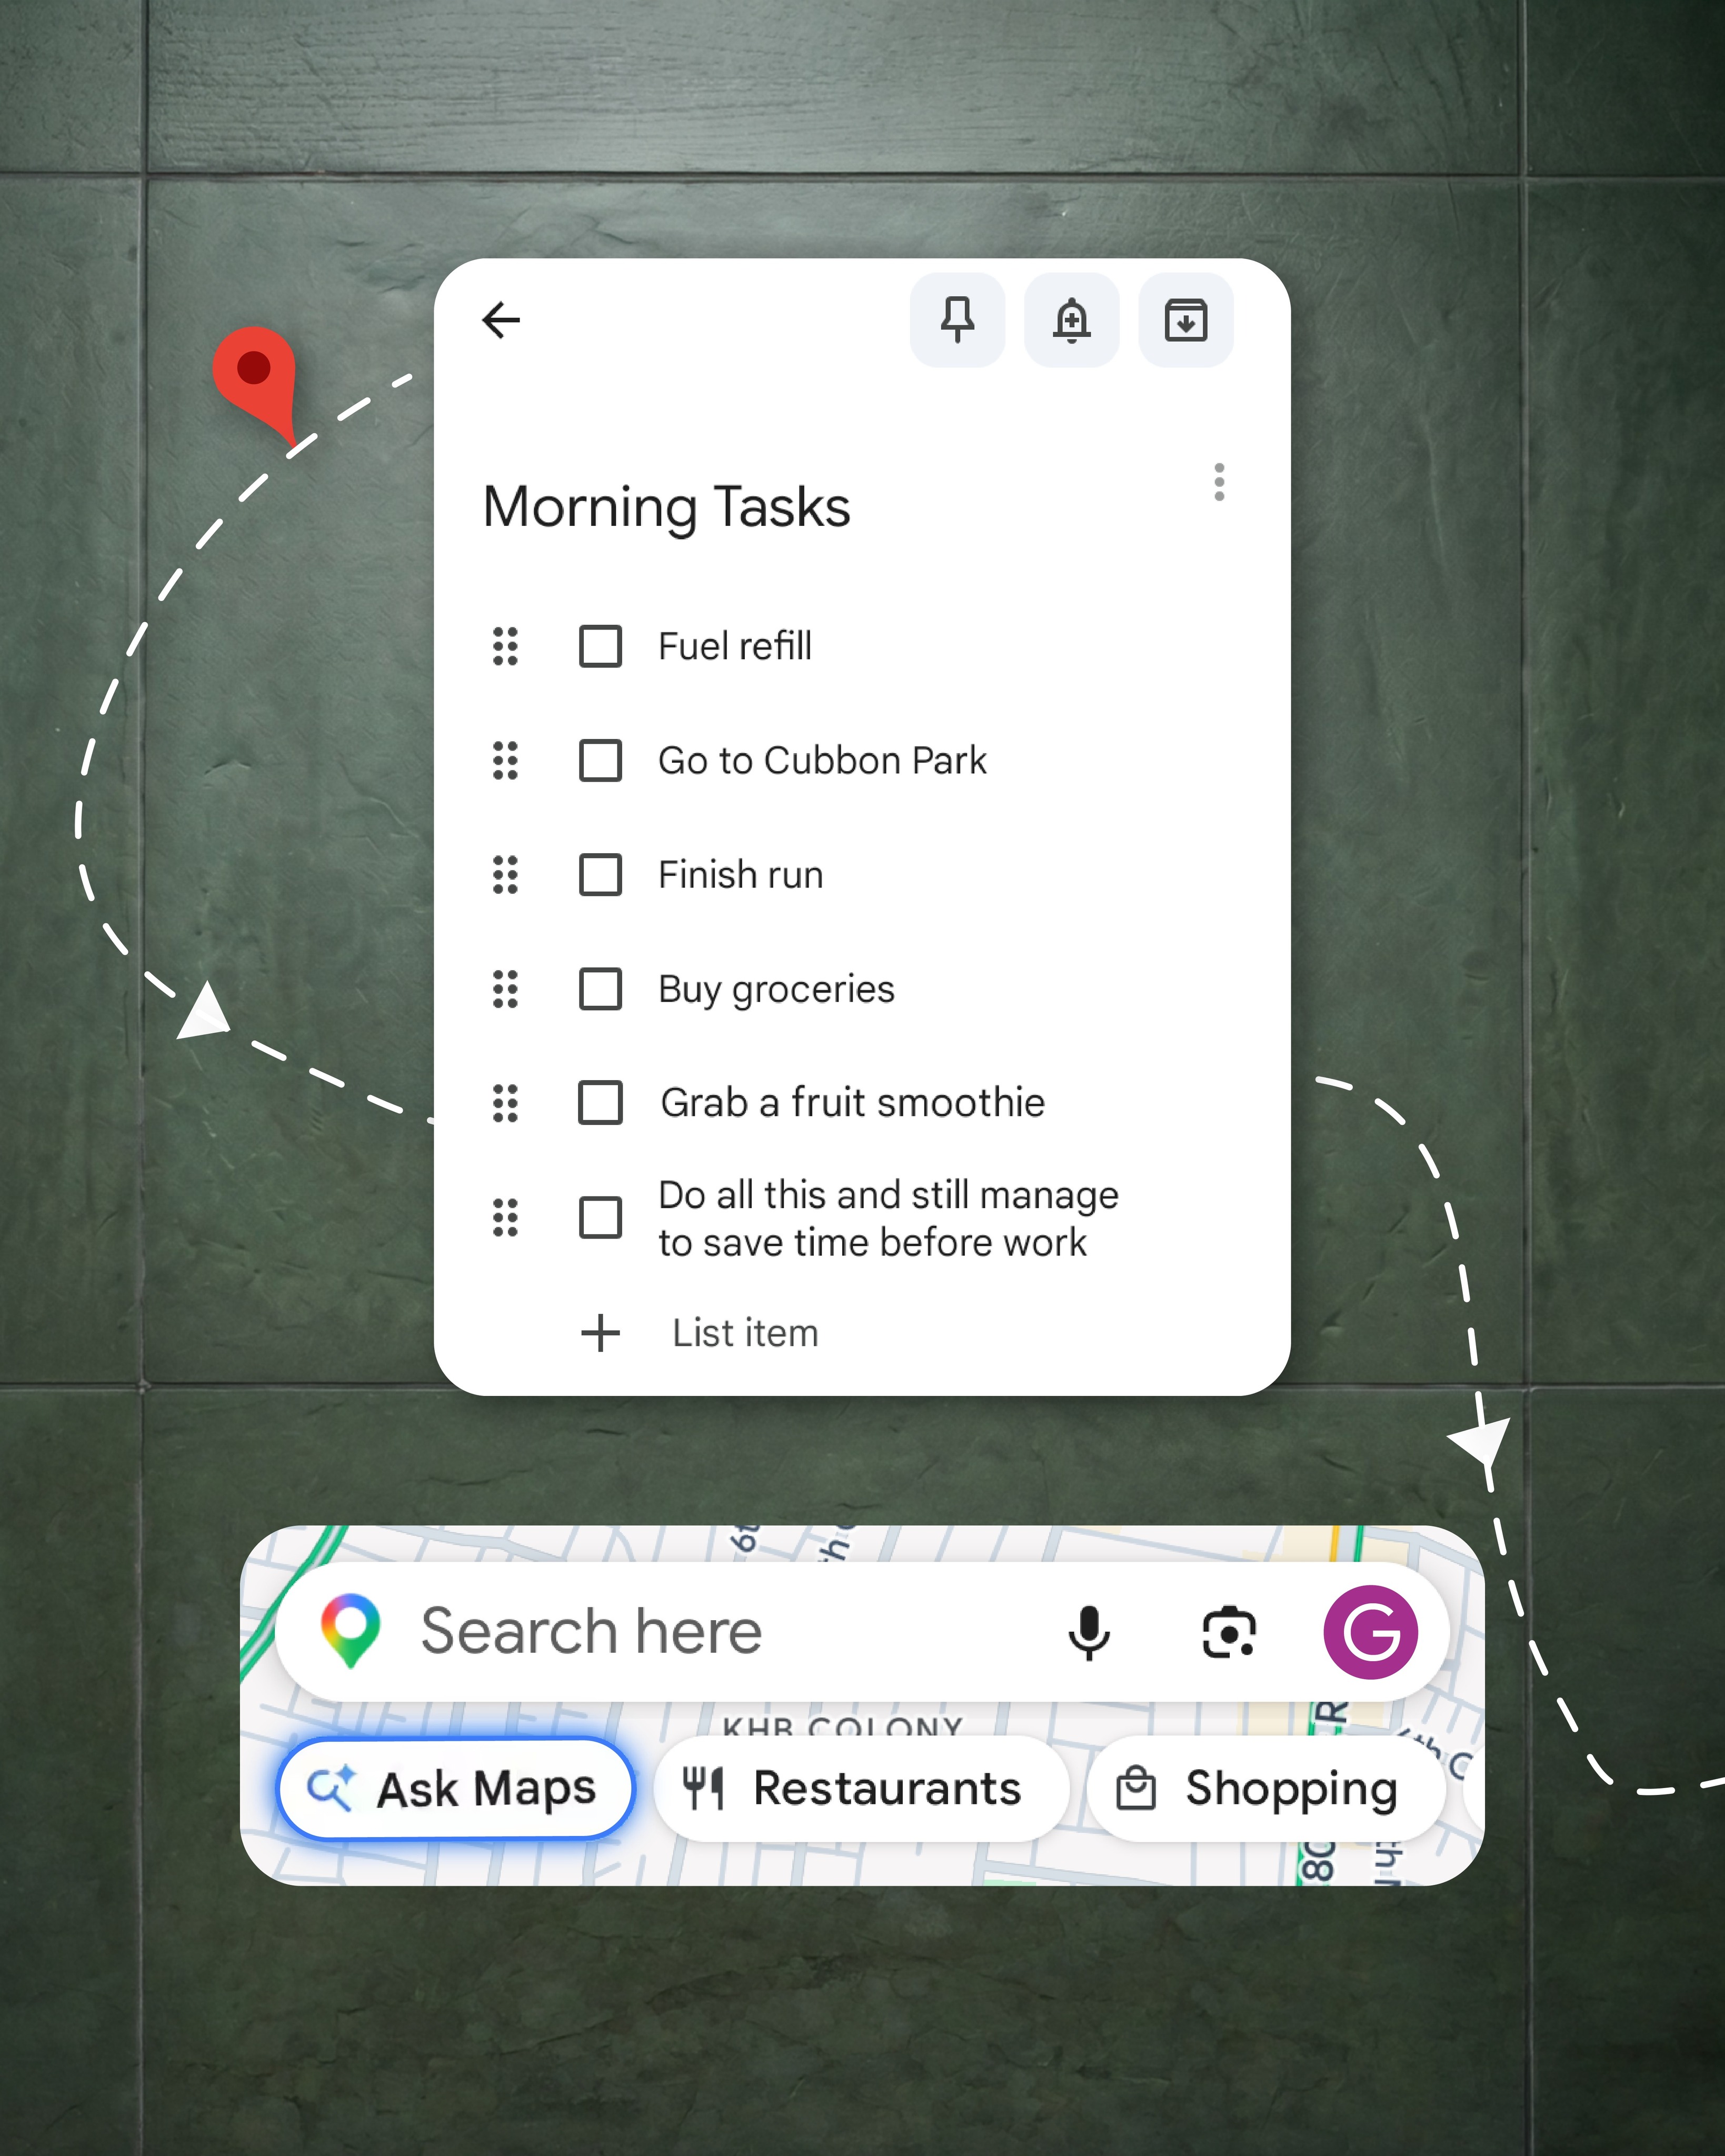The width and height of the screenshot is (1725, 2156).
Task: Click the Grab a fruit smoothie text
Action: tap(853, 1103)
